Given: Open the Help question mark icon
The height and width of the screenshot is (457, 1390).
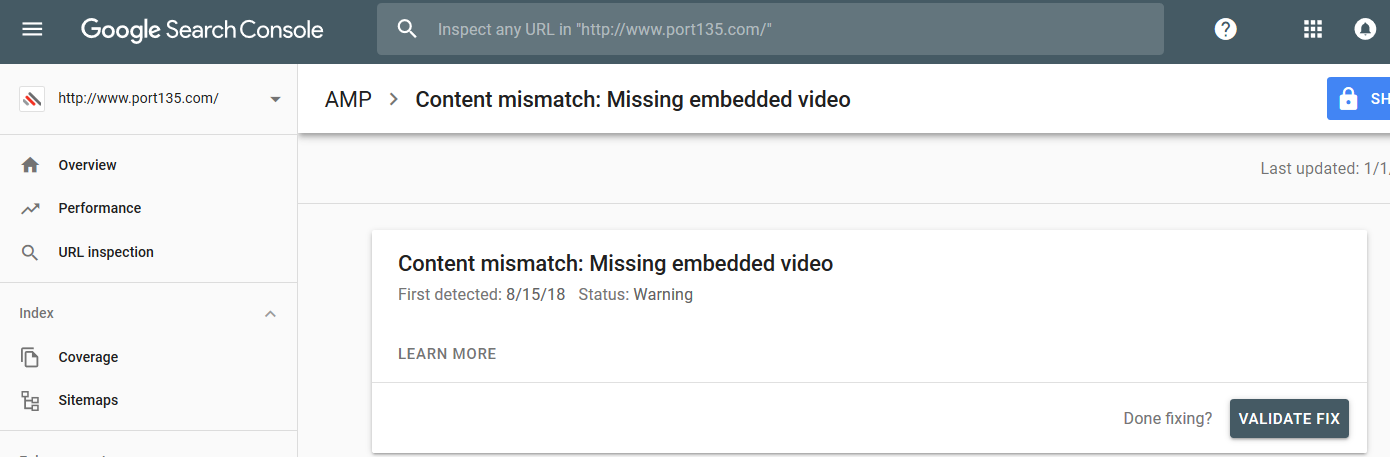Looking at the screenshot, I should point(1225,29).
